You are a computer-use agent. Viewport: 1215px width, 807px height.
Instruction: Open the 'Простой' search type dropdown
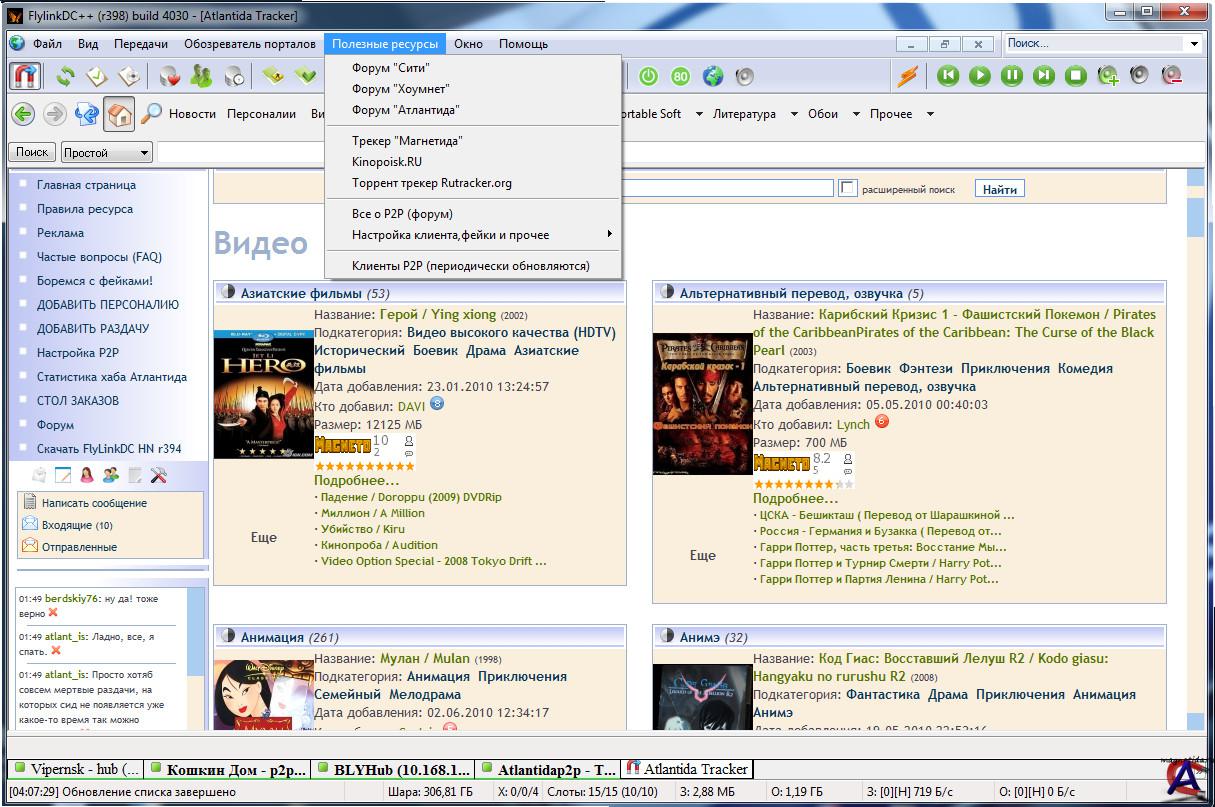coord(106,153)
